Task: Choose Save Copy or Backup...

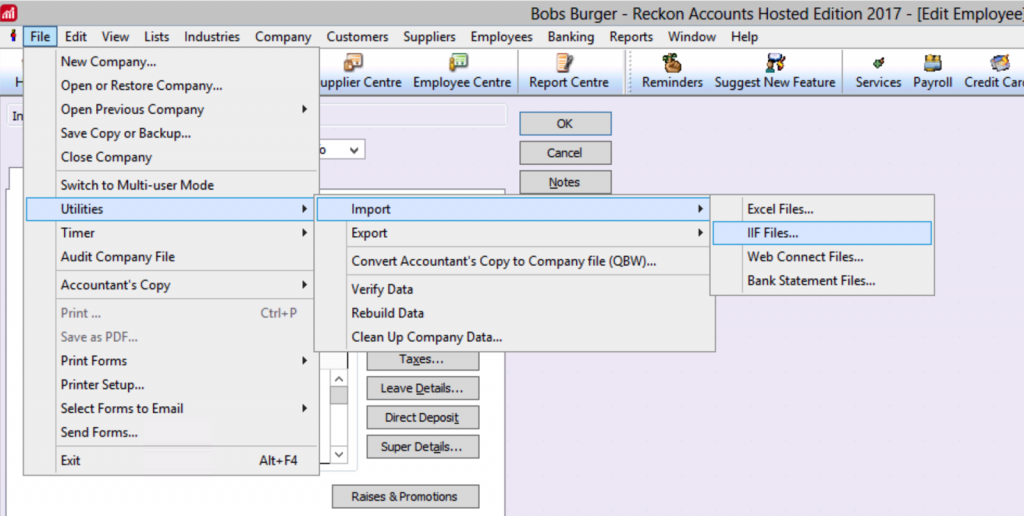Action: 172,133
